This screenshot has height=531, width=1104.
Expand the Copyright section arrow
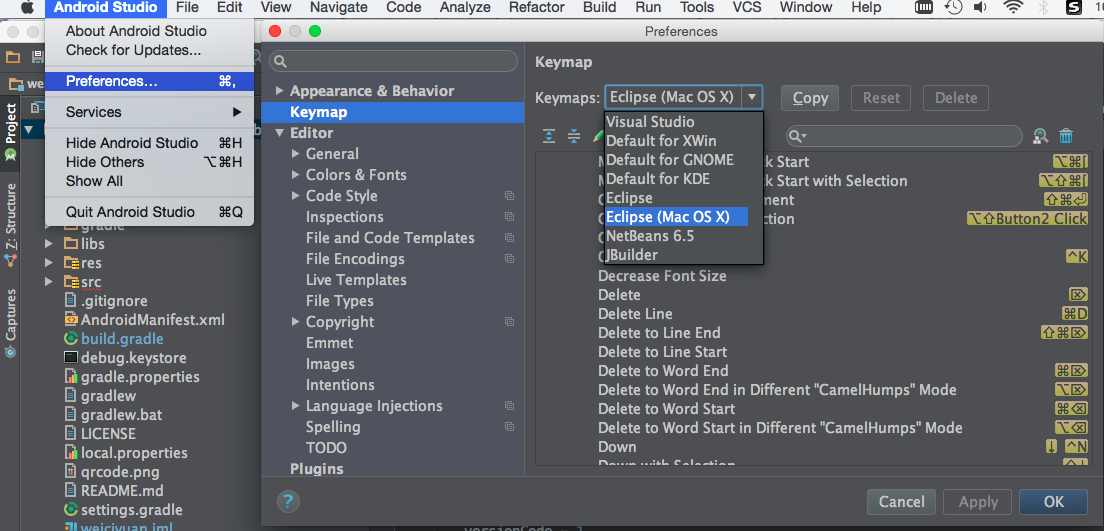(x=296, y=322)
